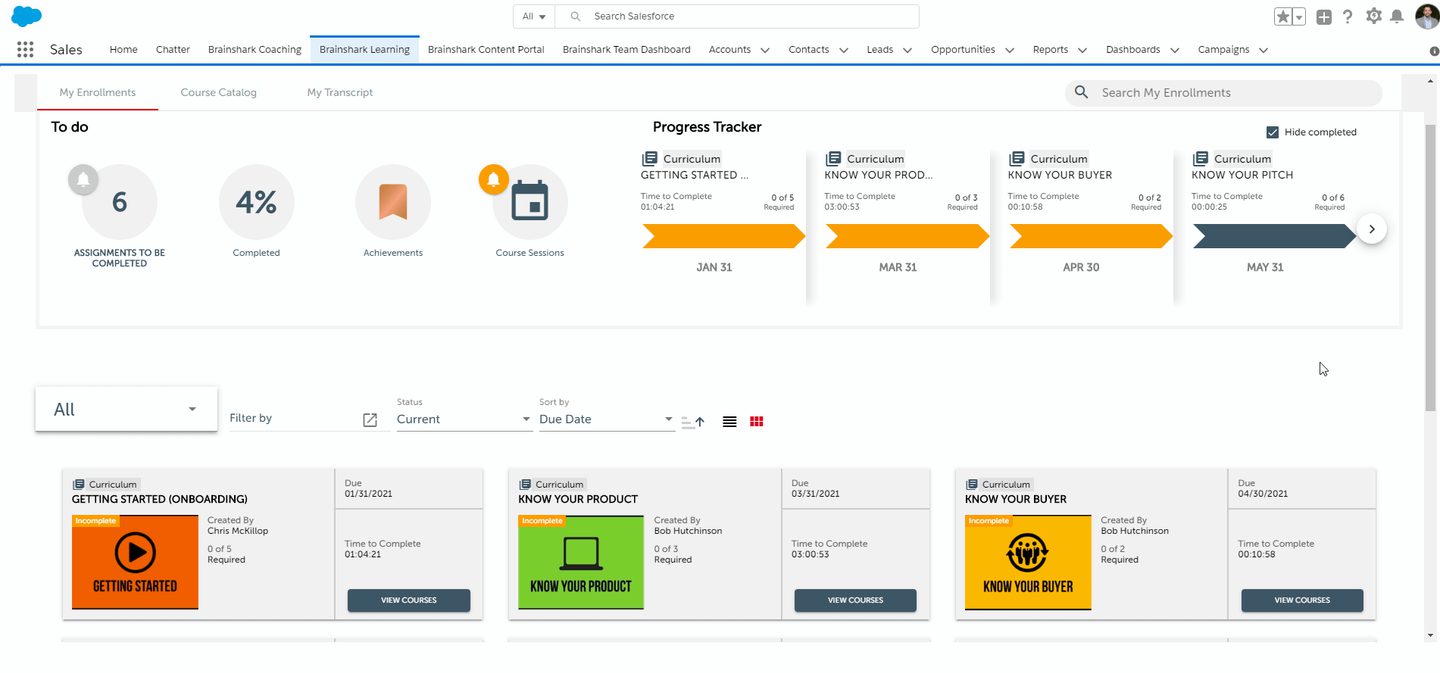Image resolution: width=1440 pixels, height=673 pixels.
Task: Open the Filter by selection dialog icon
Action: (x=370, y=419)
